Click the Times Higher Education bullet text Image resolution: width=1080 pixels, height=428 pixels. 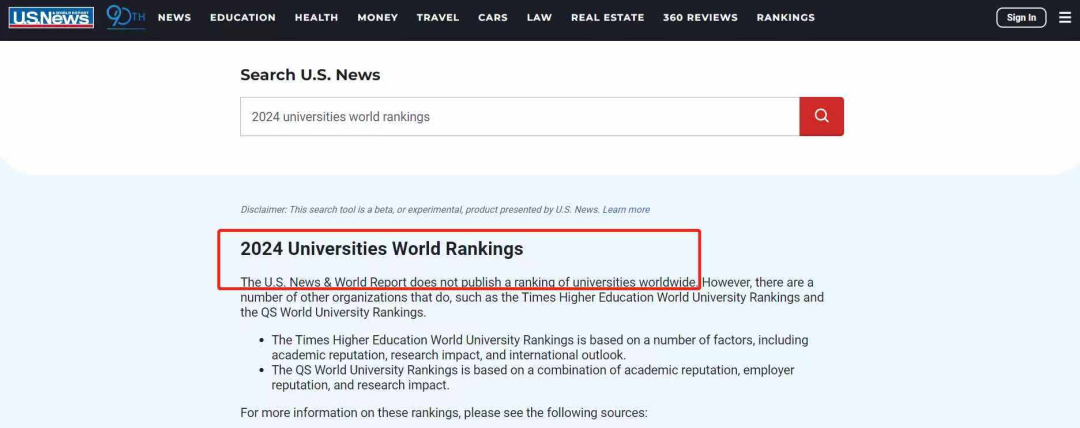tap(539, 347)
